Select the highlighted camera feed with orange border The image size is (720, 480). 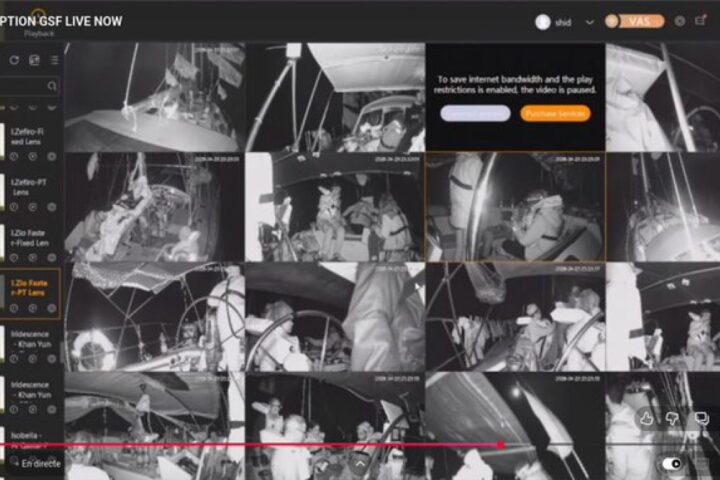(x=514, y=207)
